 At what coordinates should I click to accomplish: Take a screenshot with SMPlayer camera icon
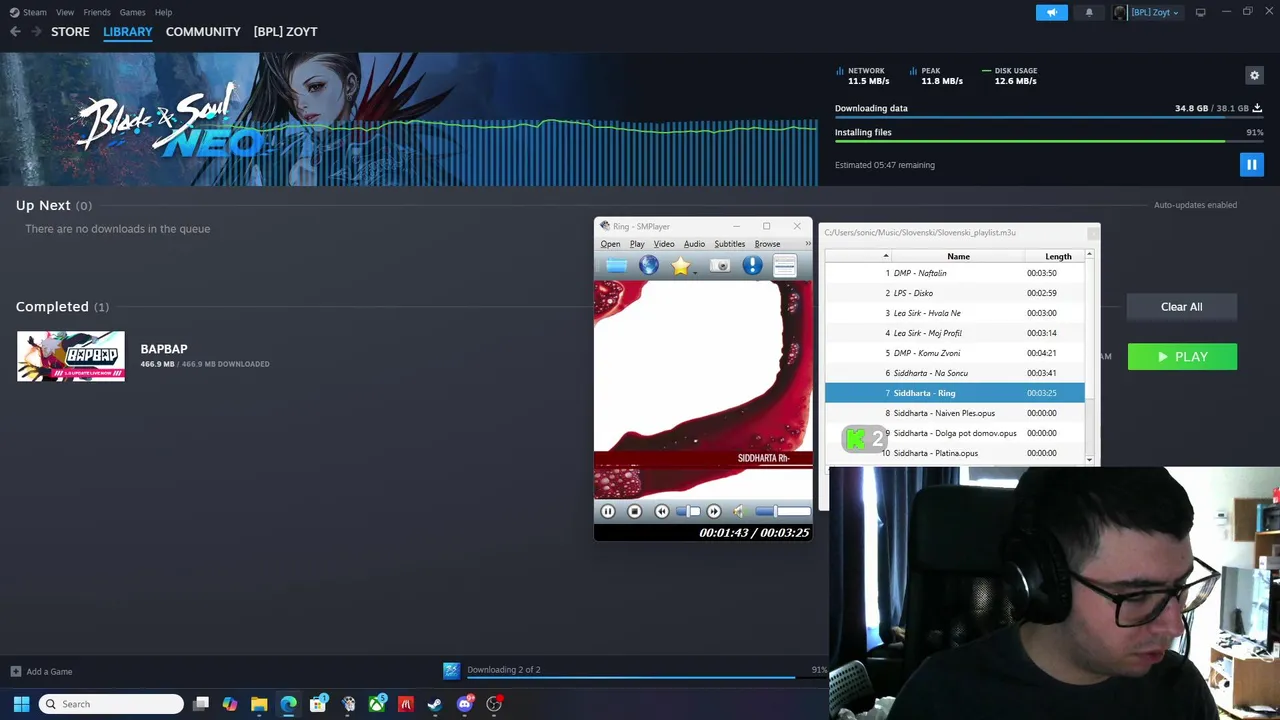tap(720, 265)
